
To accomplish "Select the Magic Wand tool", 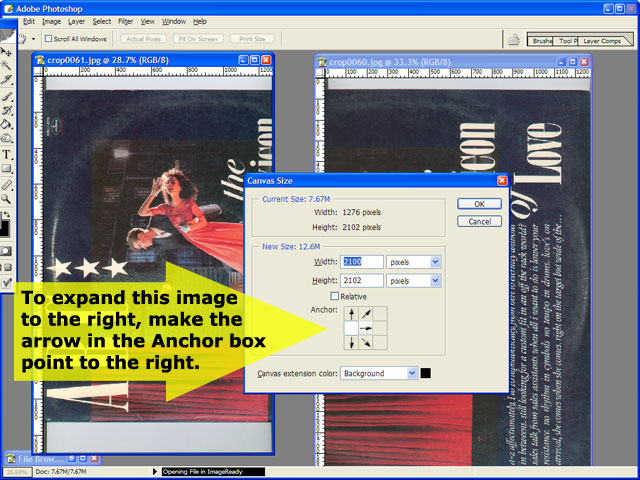I will tap(6, 65).
